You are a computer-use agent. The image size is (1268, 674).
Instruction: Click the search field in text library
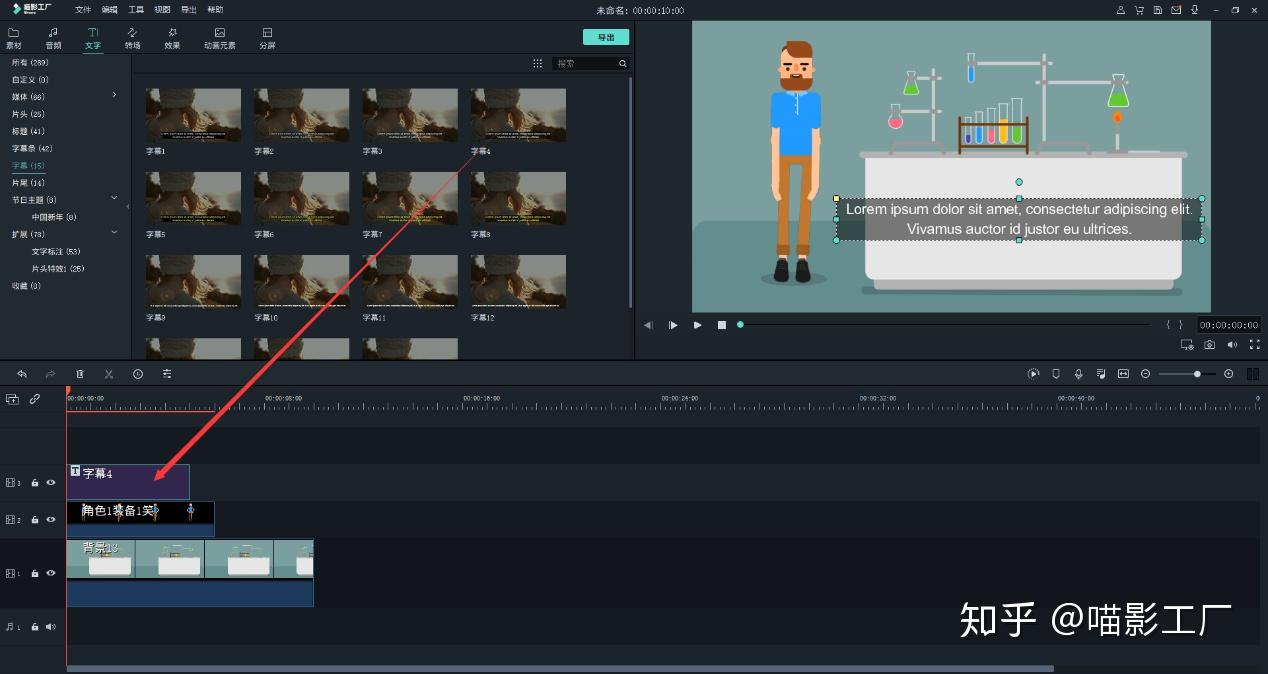click(x=591, y=63)
